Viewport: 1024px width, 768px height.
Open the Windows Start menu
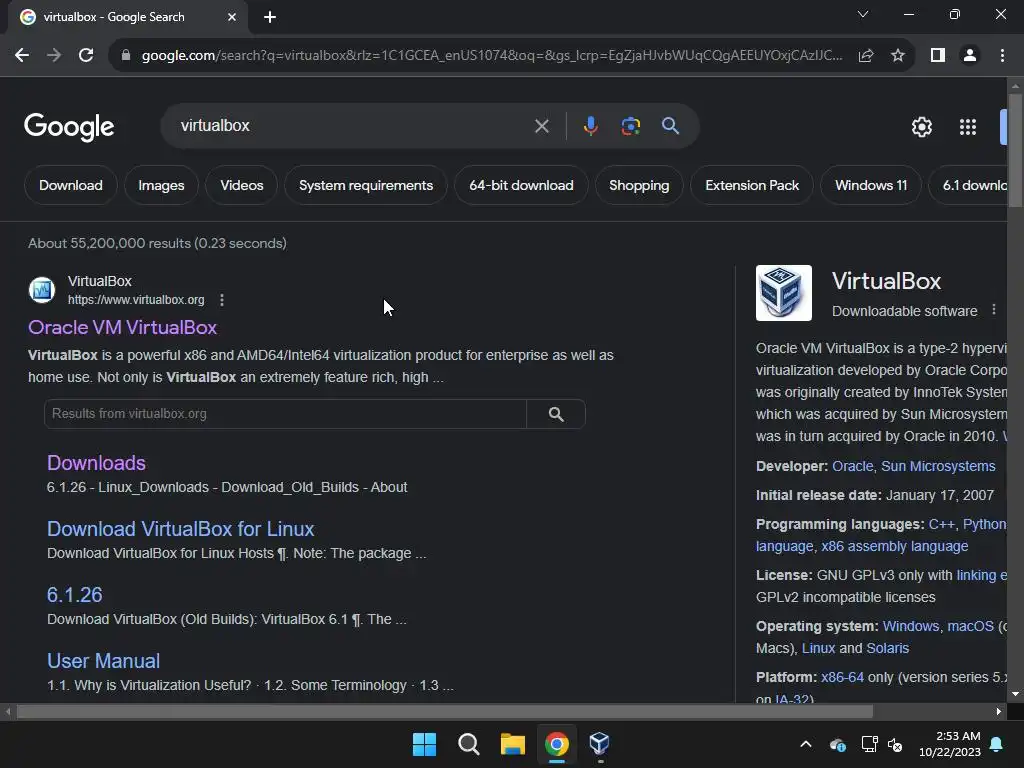(424, 744)
